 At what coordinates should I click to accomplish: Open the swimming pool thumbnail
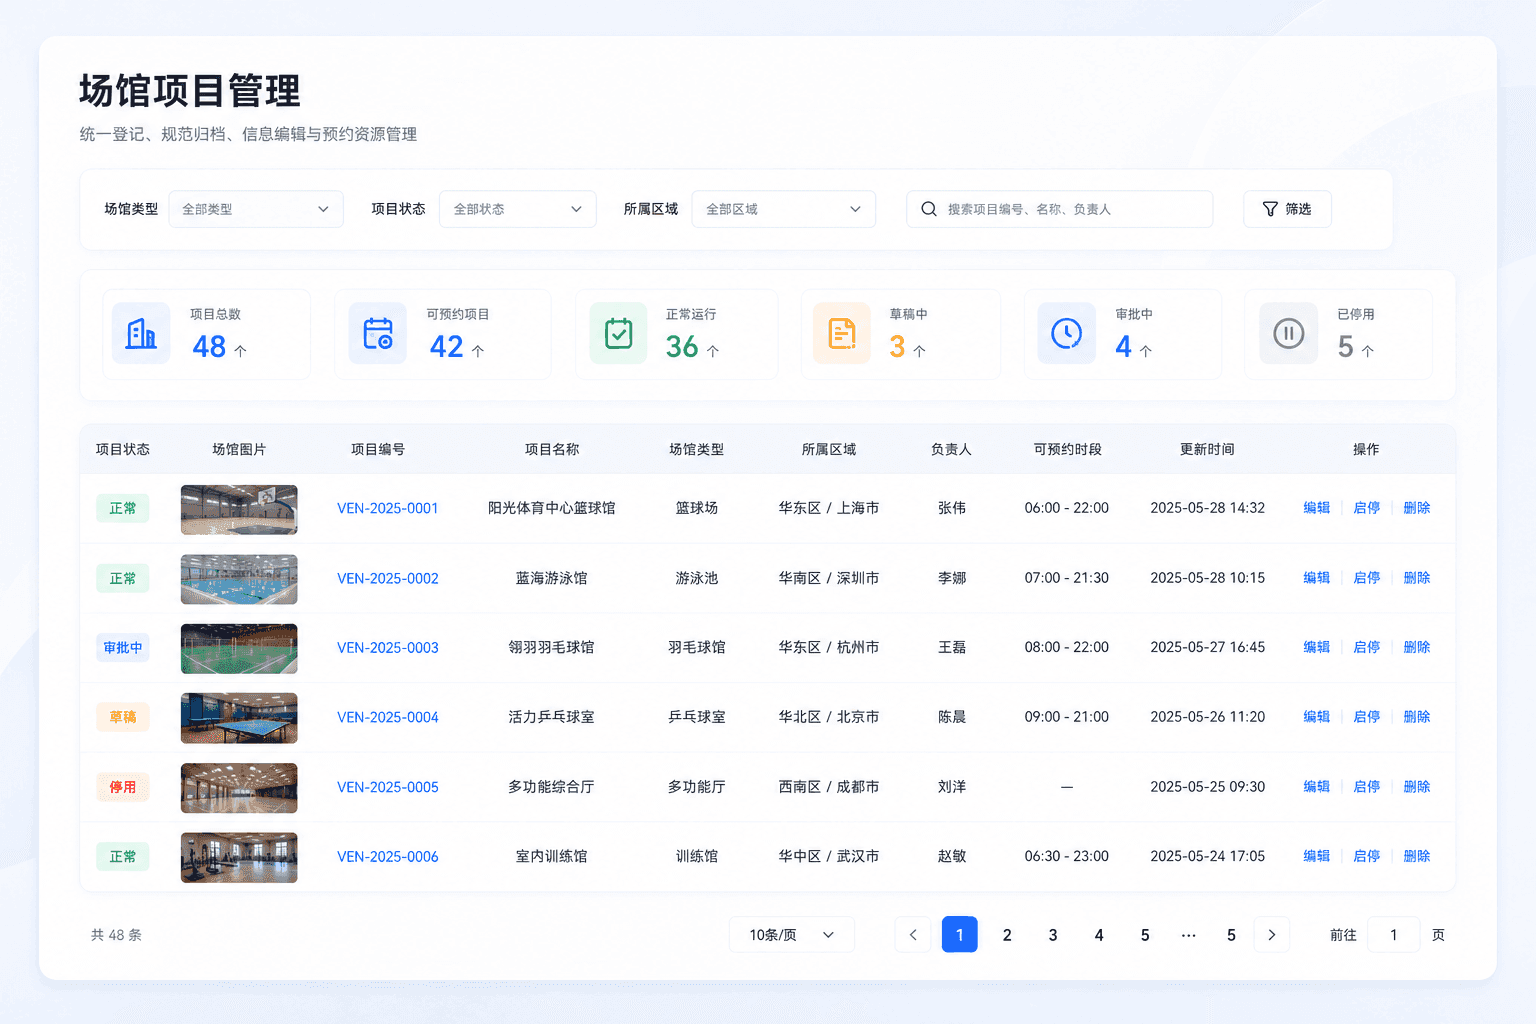pos(239,579)
